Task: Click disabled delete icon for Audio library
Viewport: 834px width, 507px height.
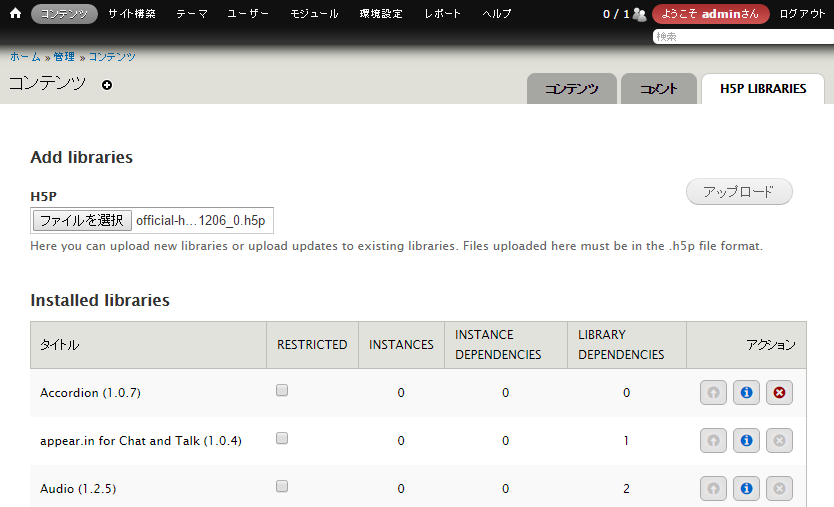Action: [779, 488]
